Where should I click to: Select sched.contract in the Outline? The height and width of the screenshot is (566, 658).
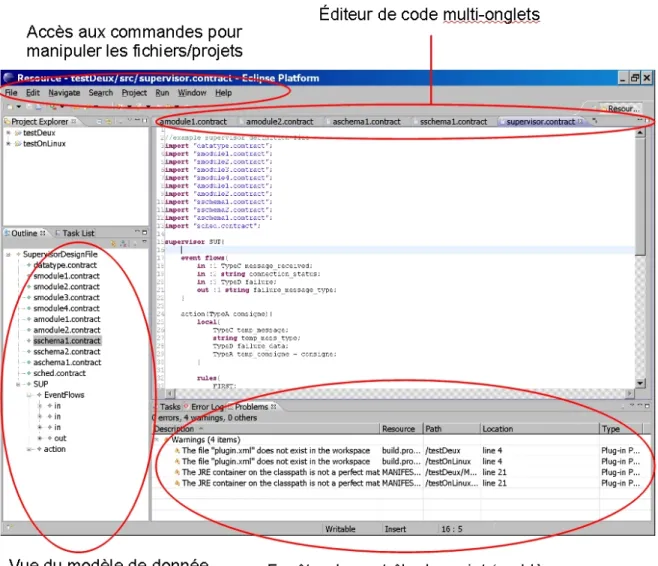point(59,373)
